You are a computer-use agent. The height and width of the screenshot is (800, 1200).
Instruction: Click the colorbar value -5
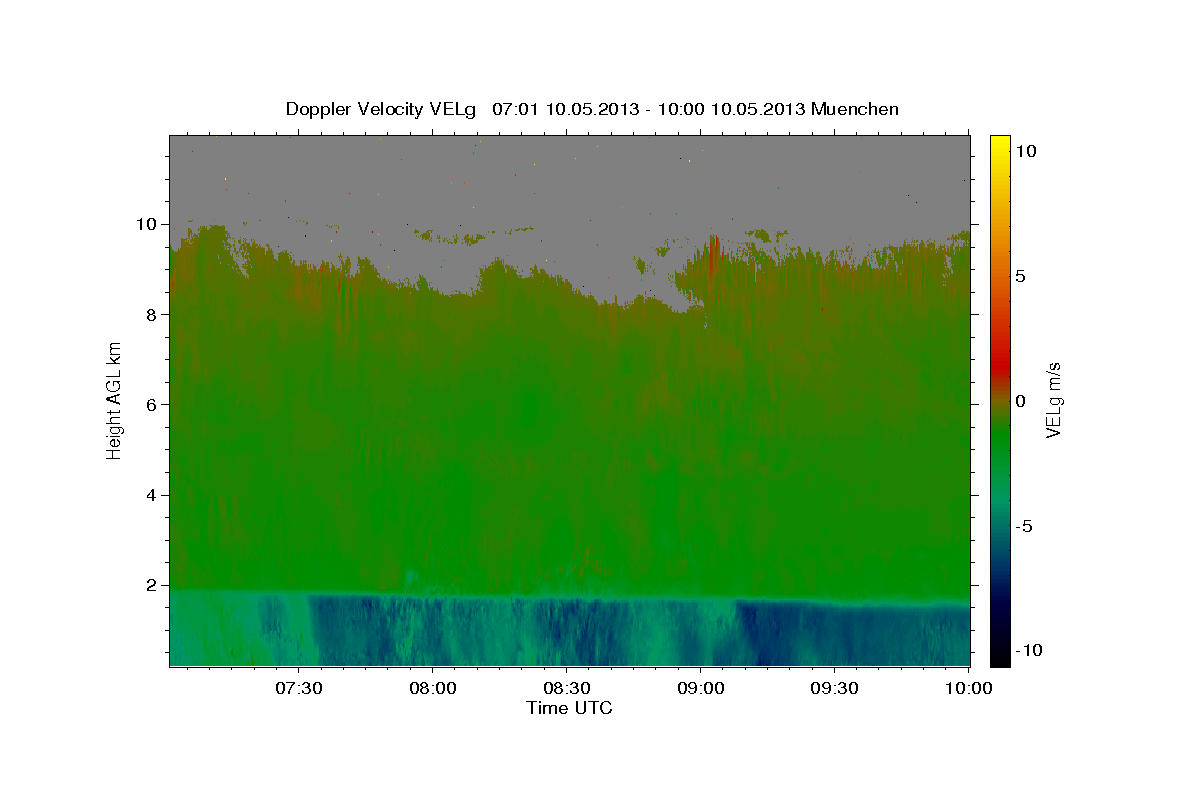point(1024,526)
